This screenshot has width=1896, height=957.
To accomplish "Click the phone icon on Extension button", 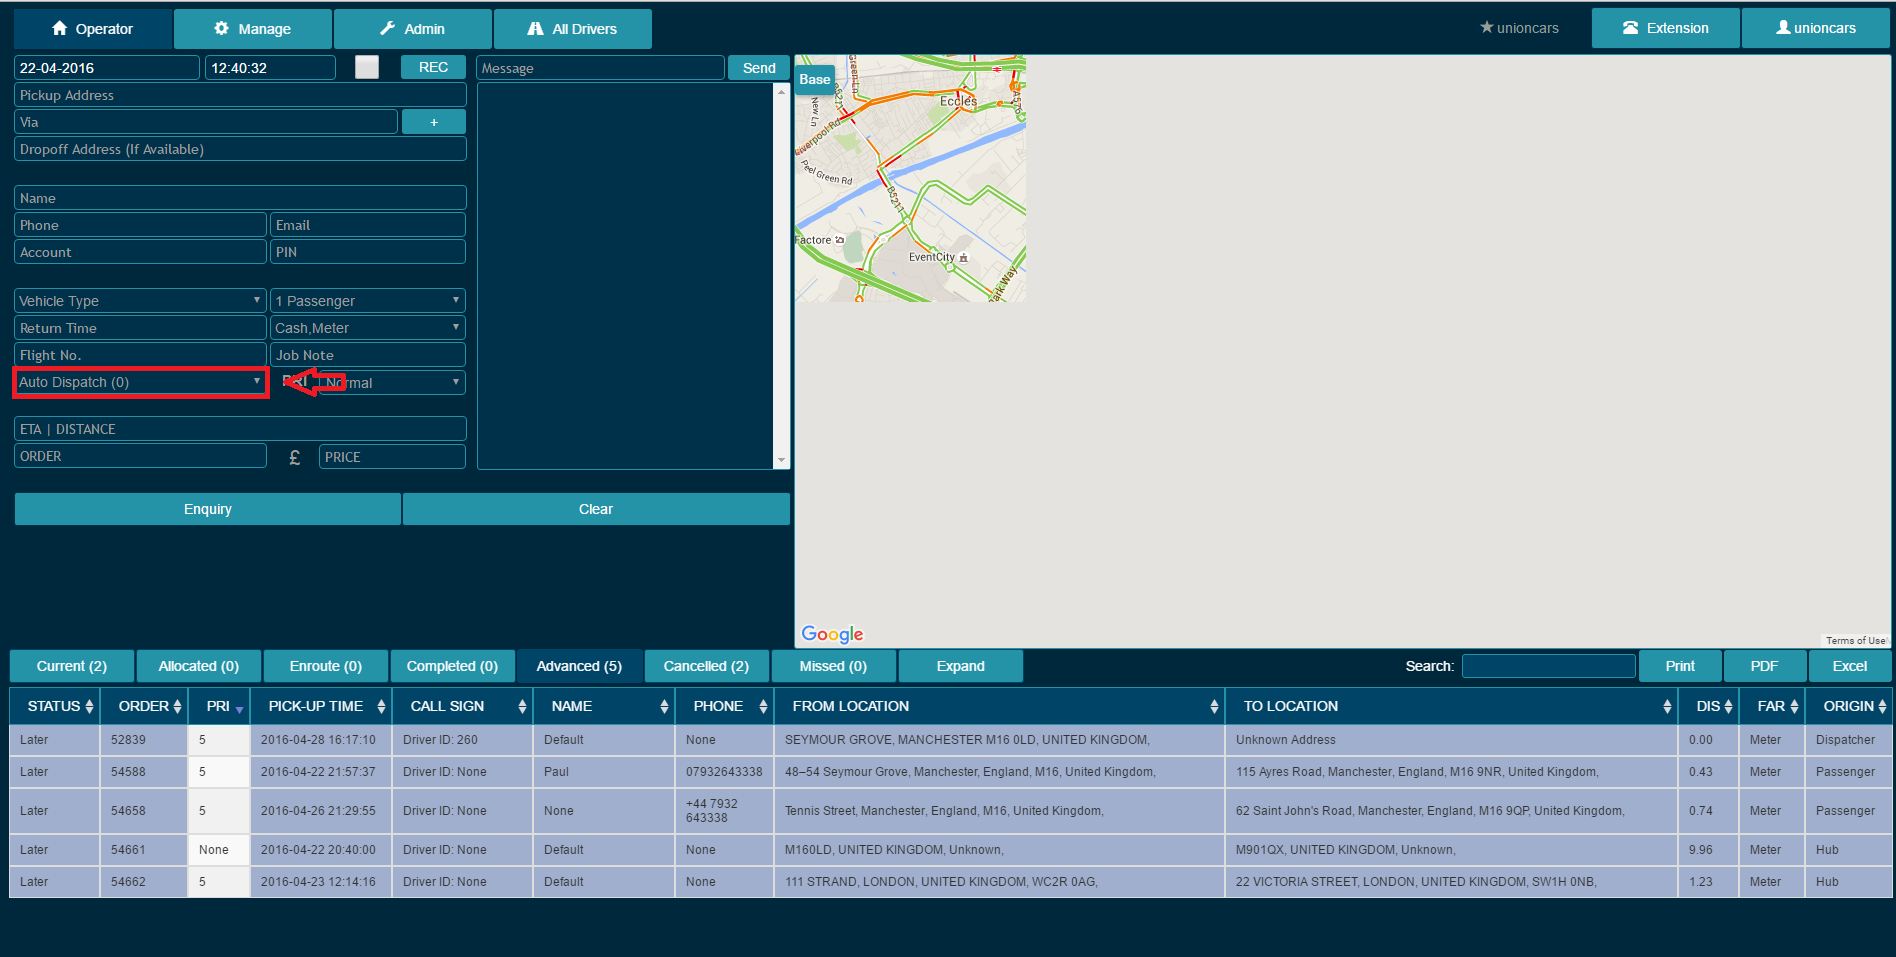I will [x=1630, y=28].
